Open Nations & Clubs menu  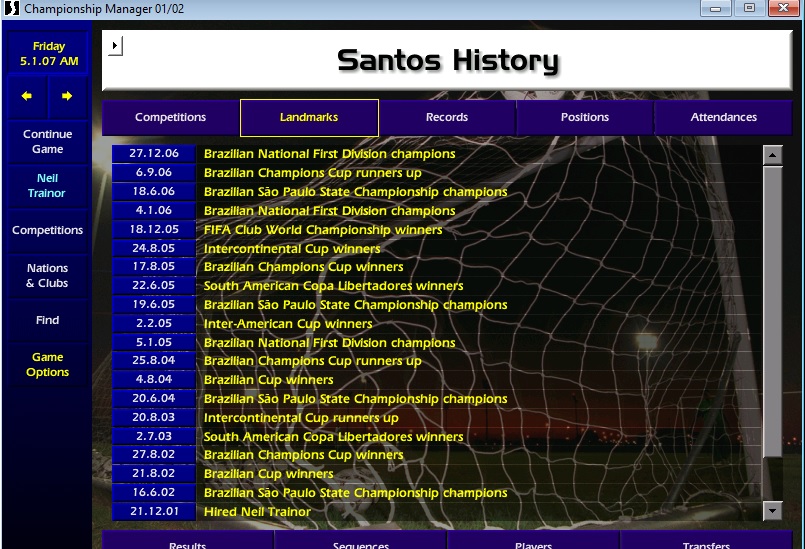[47, 275]
